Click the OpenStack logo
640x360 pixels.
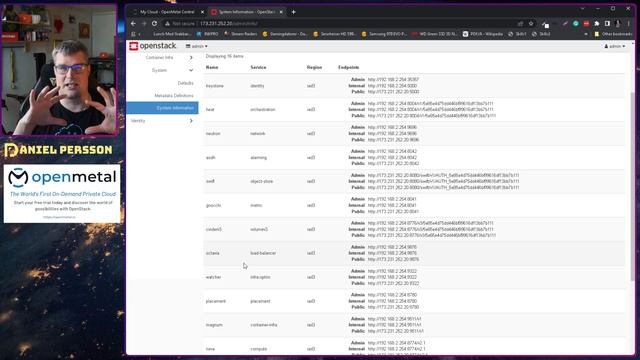point(153,46)
